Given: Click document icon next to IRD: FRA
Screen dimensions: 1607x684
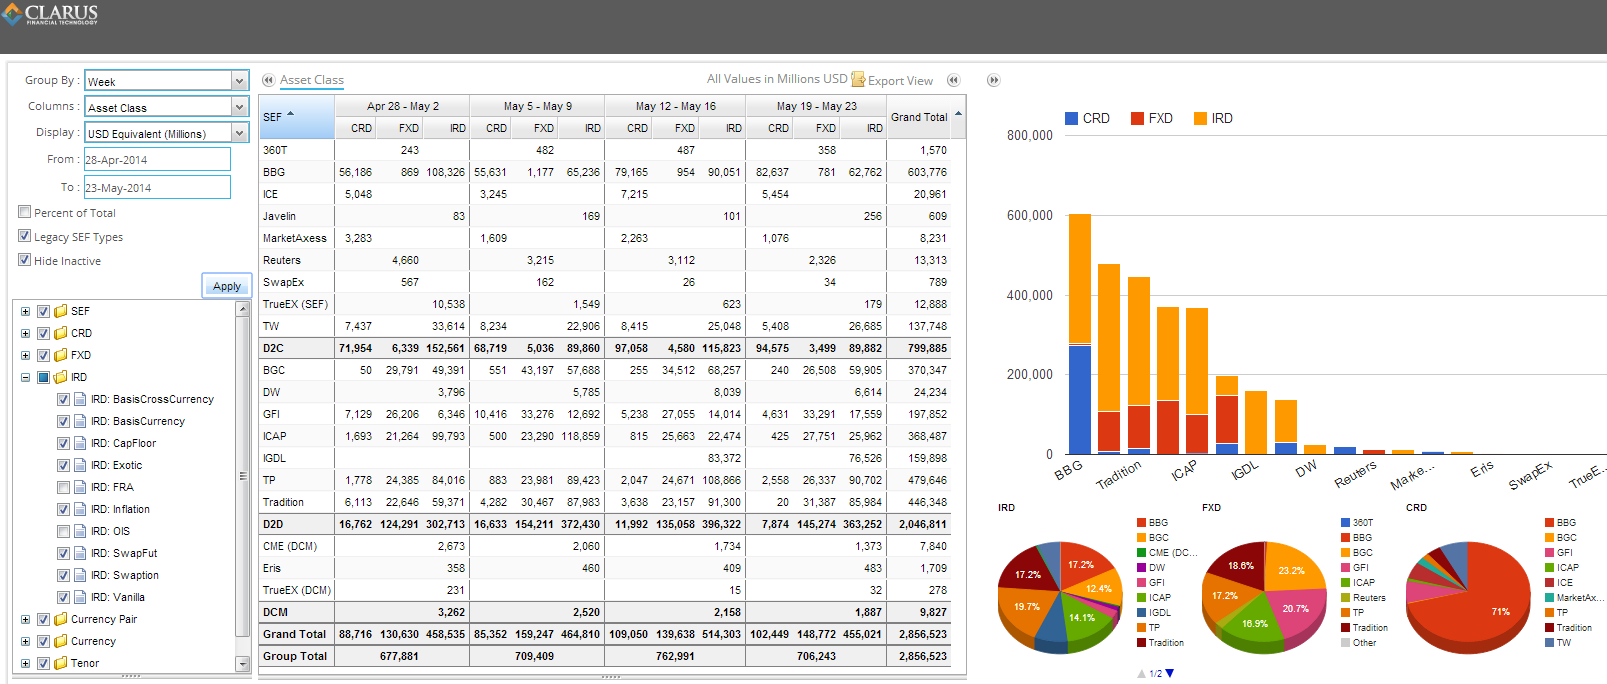Looking at the screenshot, I should tap(81, 487).
